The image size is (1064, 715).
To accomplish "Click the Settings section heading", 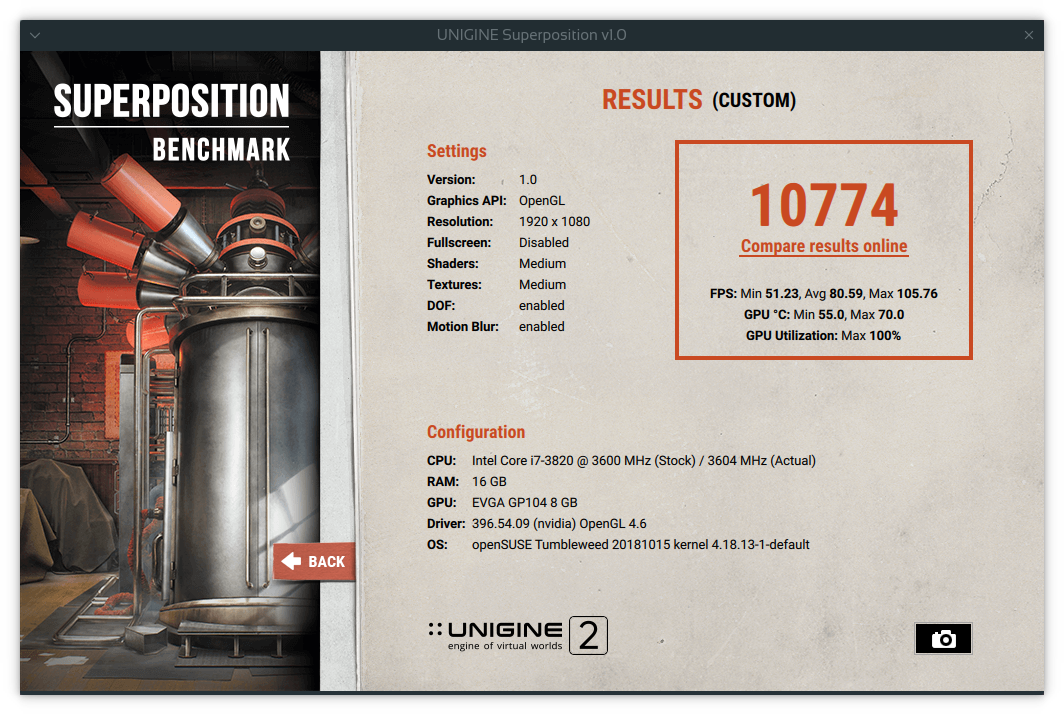I will click(x=456, y=151).
